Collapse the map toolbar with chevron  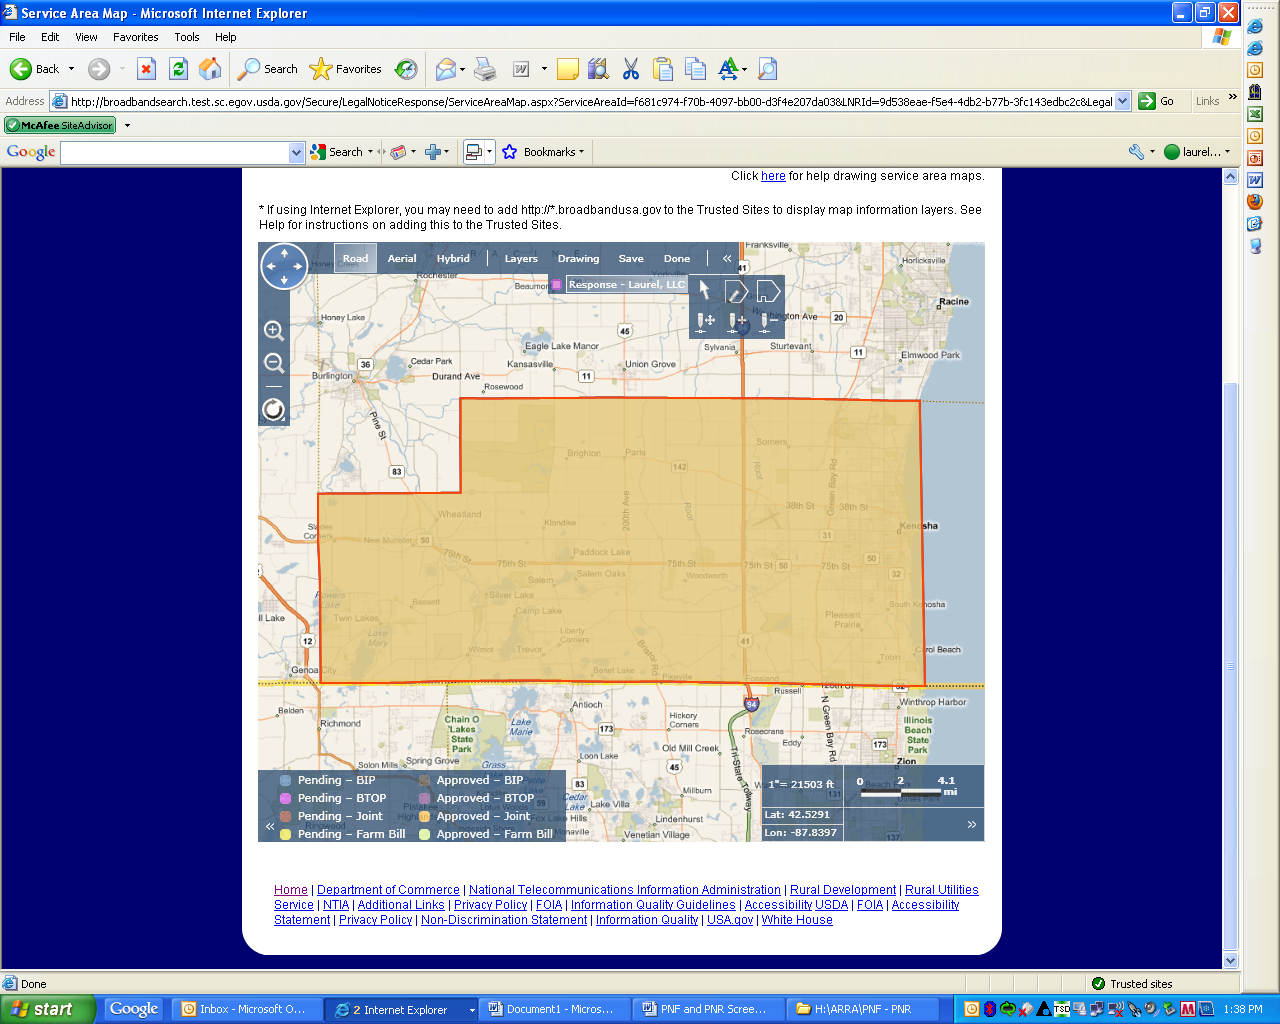[x=727, y=258]
